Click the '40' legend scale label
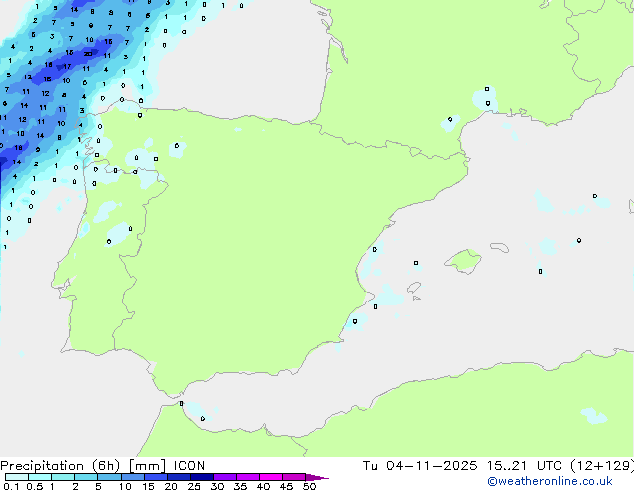Image resolution: width=634 pixels, height=490 pixels. pyautogui.click(x=263, y=486)
